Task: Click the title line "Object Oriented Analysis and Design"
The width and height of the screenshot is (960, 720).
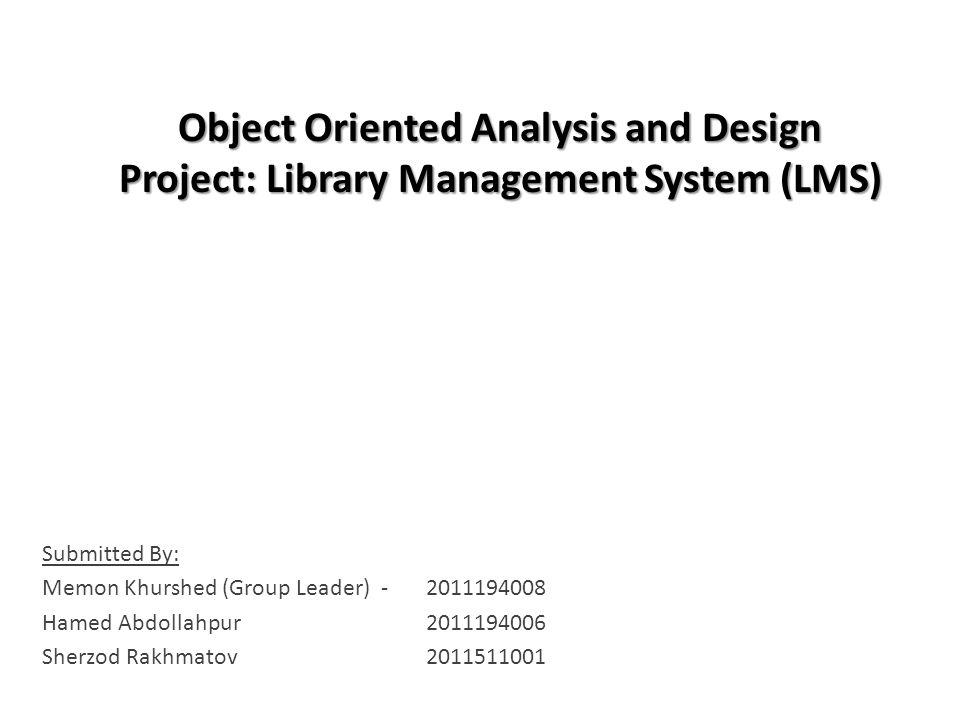Action: 500,130
